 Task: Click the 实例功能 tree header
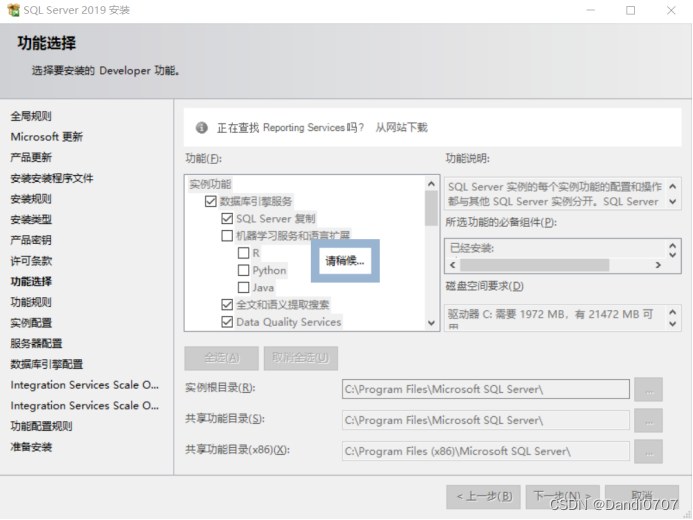(x=210, y=184)
